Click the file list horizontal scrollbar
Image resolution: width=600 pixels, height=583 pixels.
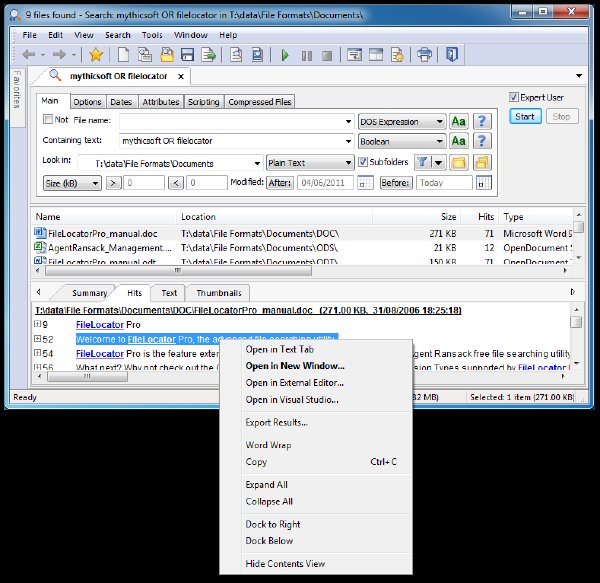178,270
